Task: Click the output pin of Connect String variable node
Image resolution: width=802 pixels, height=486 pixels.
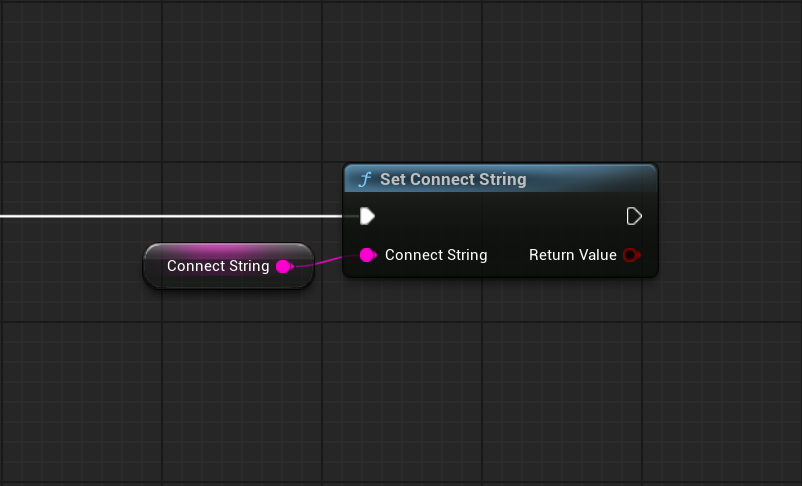Action: pos(283,266)
